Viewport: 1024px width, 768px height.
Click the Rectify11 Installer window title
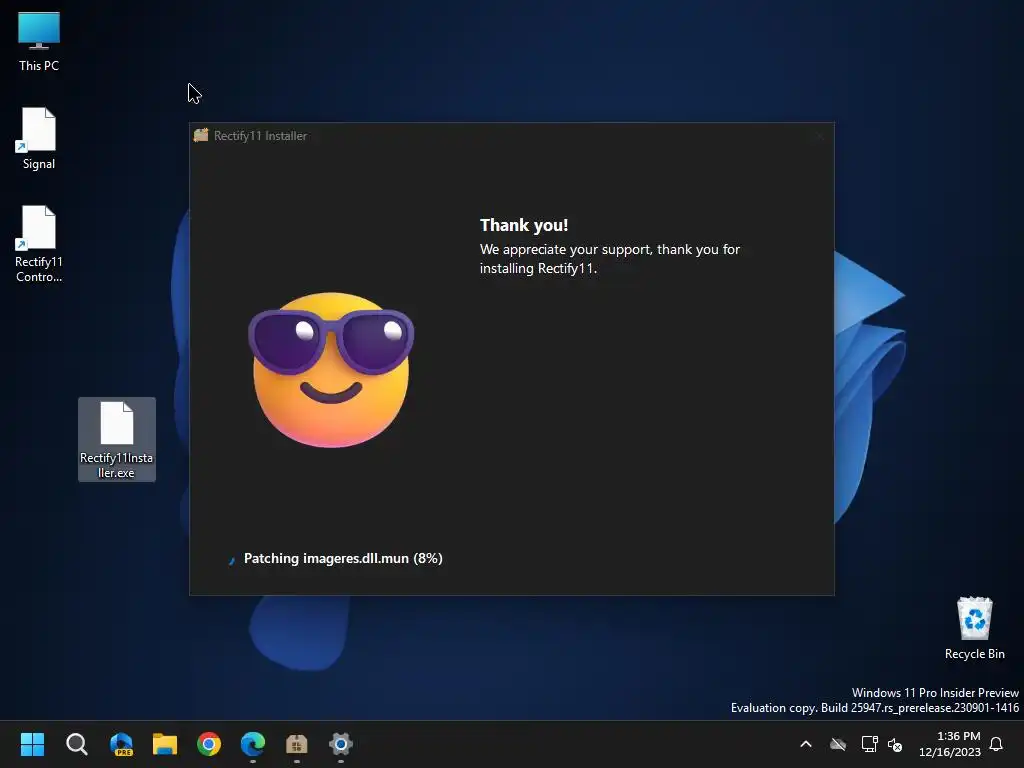(x=261, y=136)
